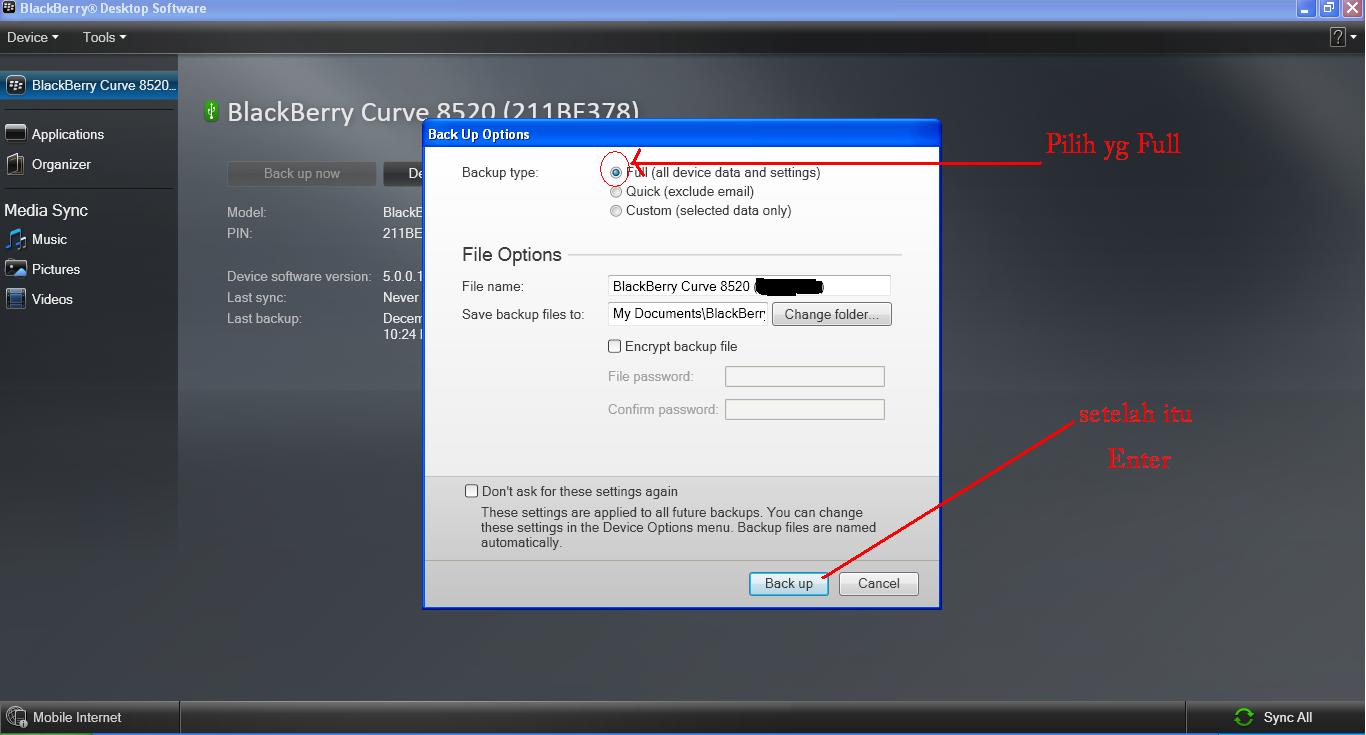The height and width of the screenshot is (735, 1366).
Task: Go to Videos media sync
Action: click(52, 299)
